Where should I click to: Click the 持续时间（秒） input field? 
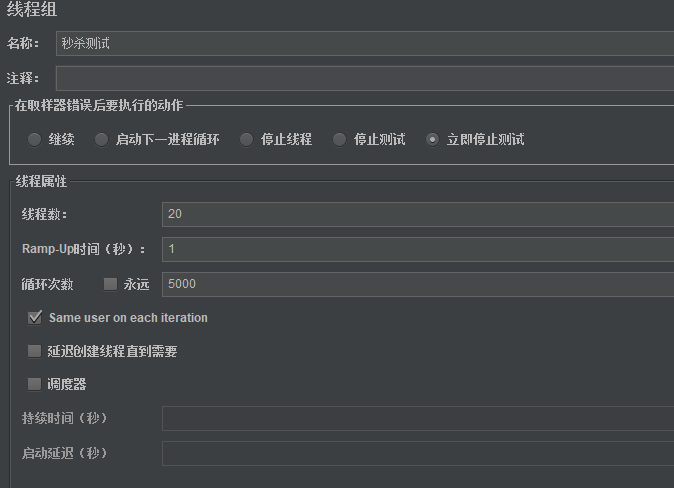tap(418, 418)
